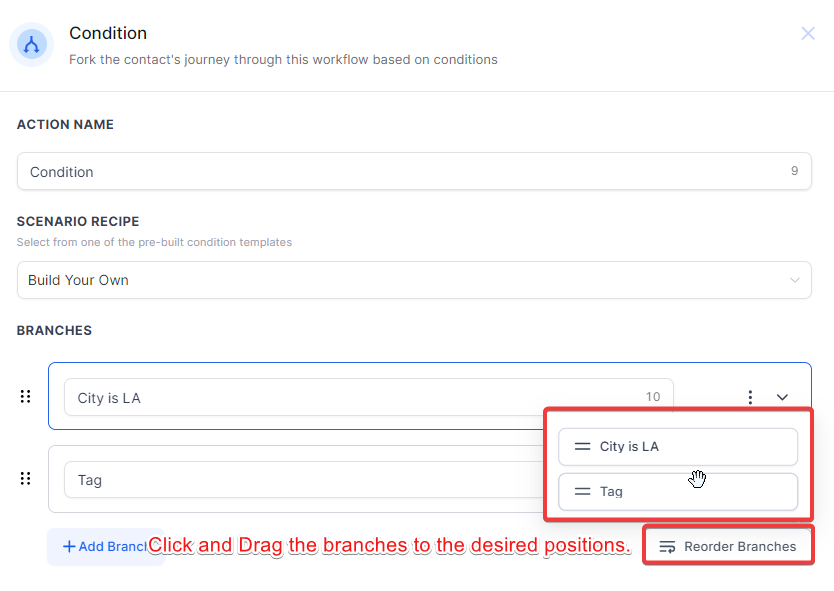
Task: Click the Tag branch name field
Action: click(x=300, y=480)
